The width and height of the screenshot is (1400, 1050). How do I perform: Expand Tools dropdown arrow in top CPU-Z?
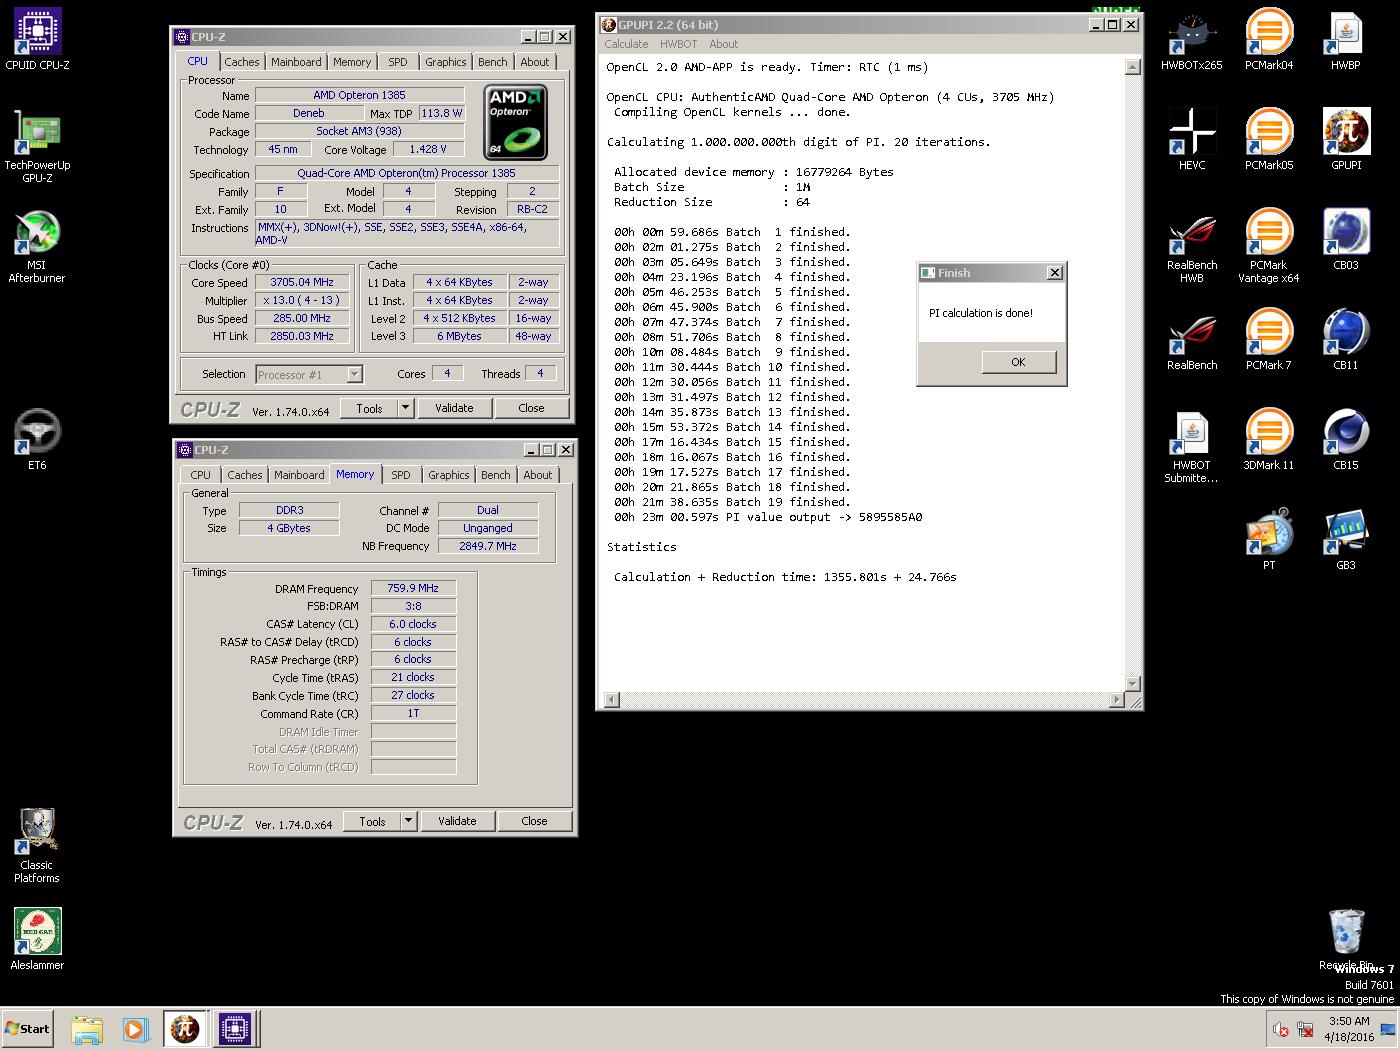[x=405, y=408]
